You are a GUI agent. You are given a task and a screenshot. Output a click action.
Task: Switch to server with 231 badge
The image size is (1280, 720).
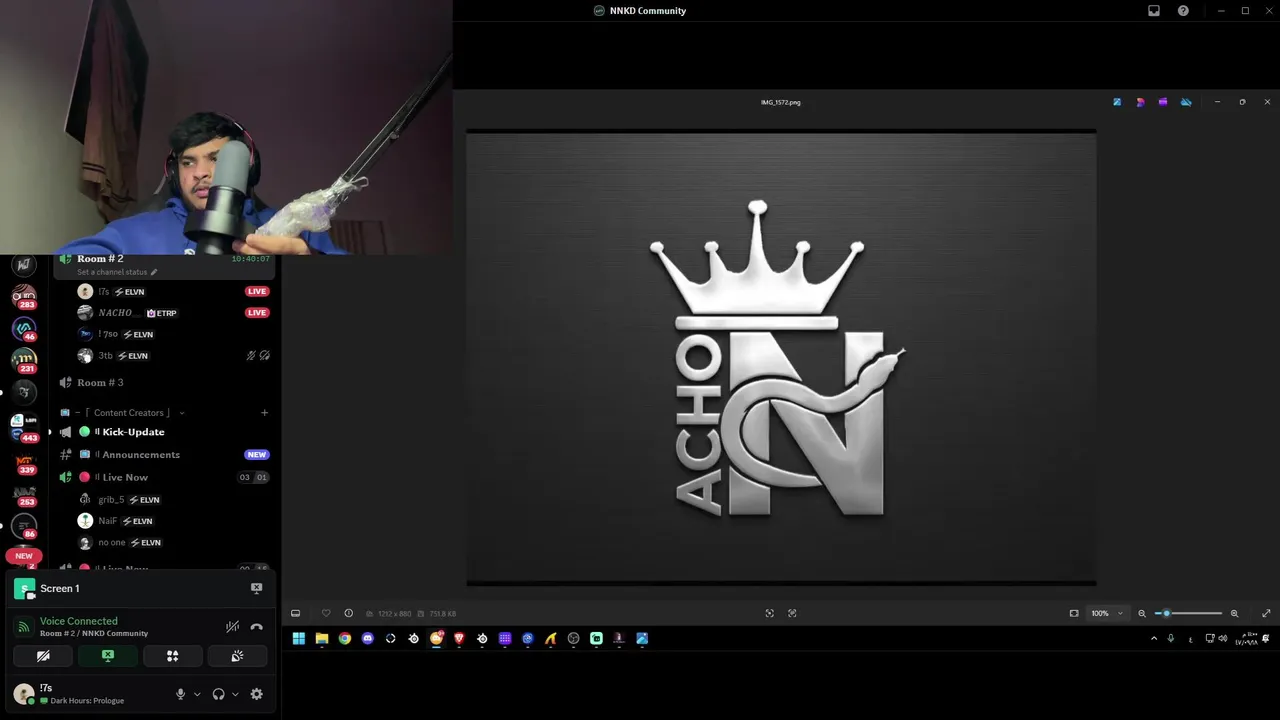tap(24, 361)
